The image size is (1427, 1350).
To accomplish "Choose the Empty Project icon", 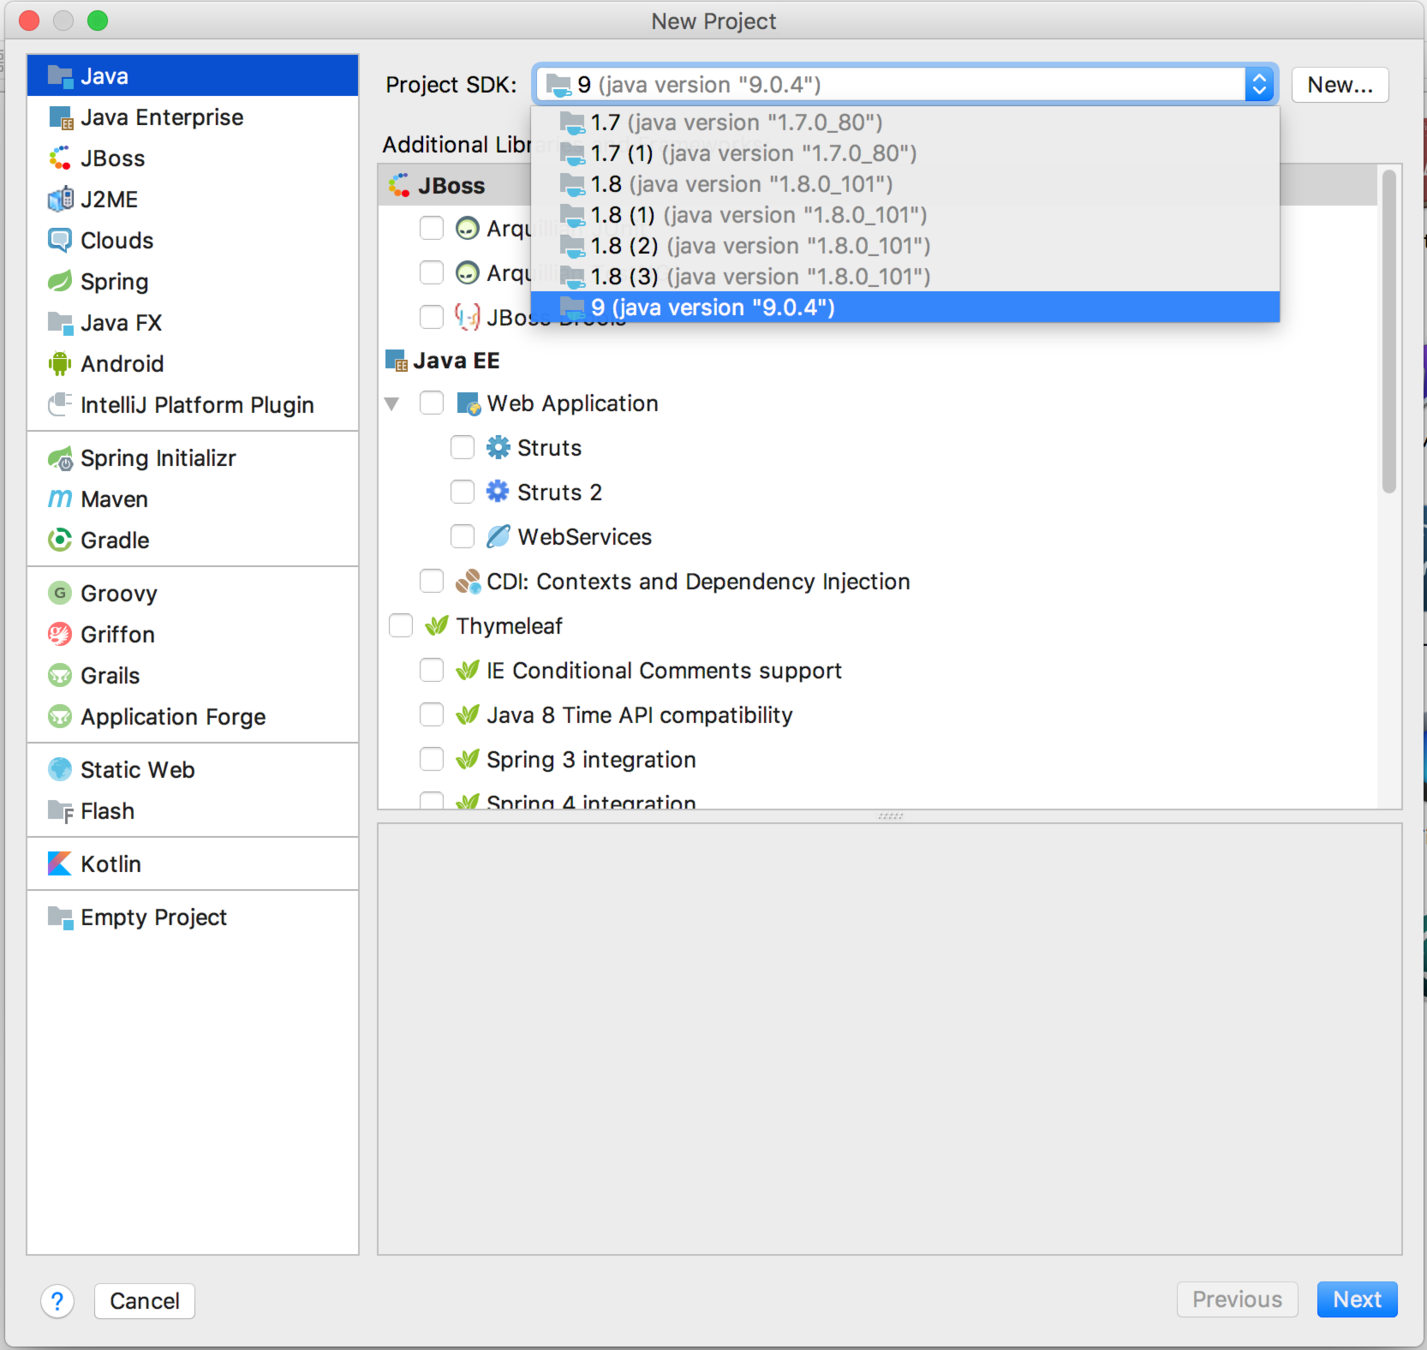I will (60, 917).
